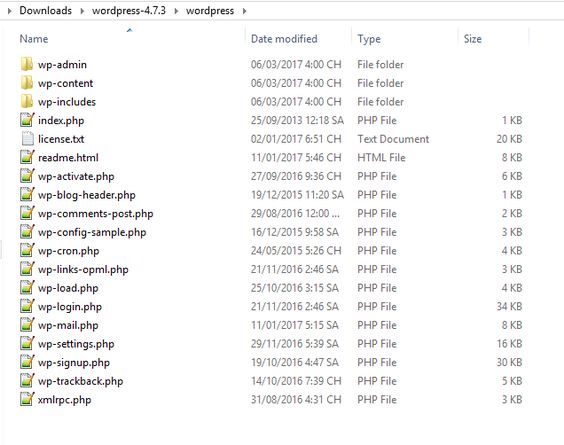This screenshot has width=564, height=445.
Task: Select the xmlrpc.php file name
Action: [x=64, y=400]
